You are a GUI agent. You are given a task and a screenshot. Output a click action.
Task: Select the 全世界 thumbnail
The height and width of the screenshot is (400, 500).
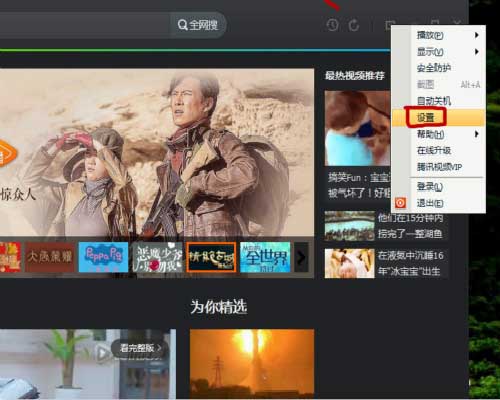(265, 257)
